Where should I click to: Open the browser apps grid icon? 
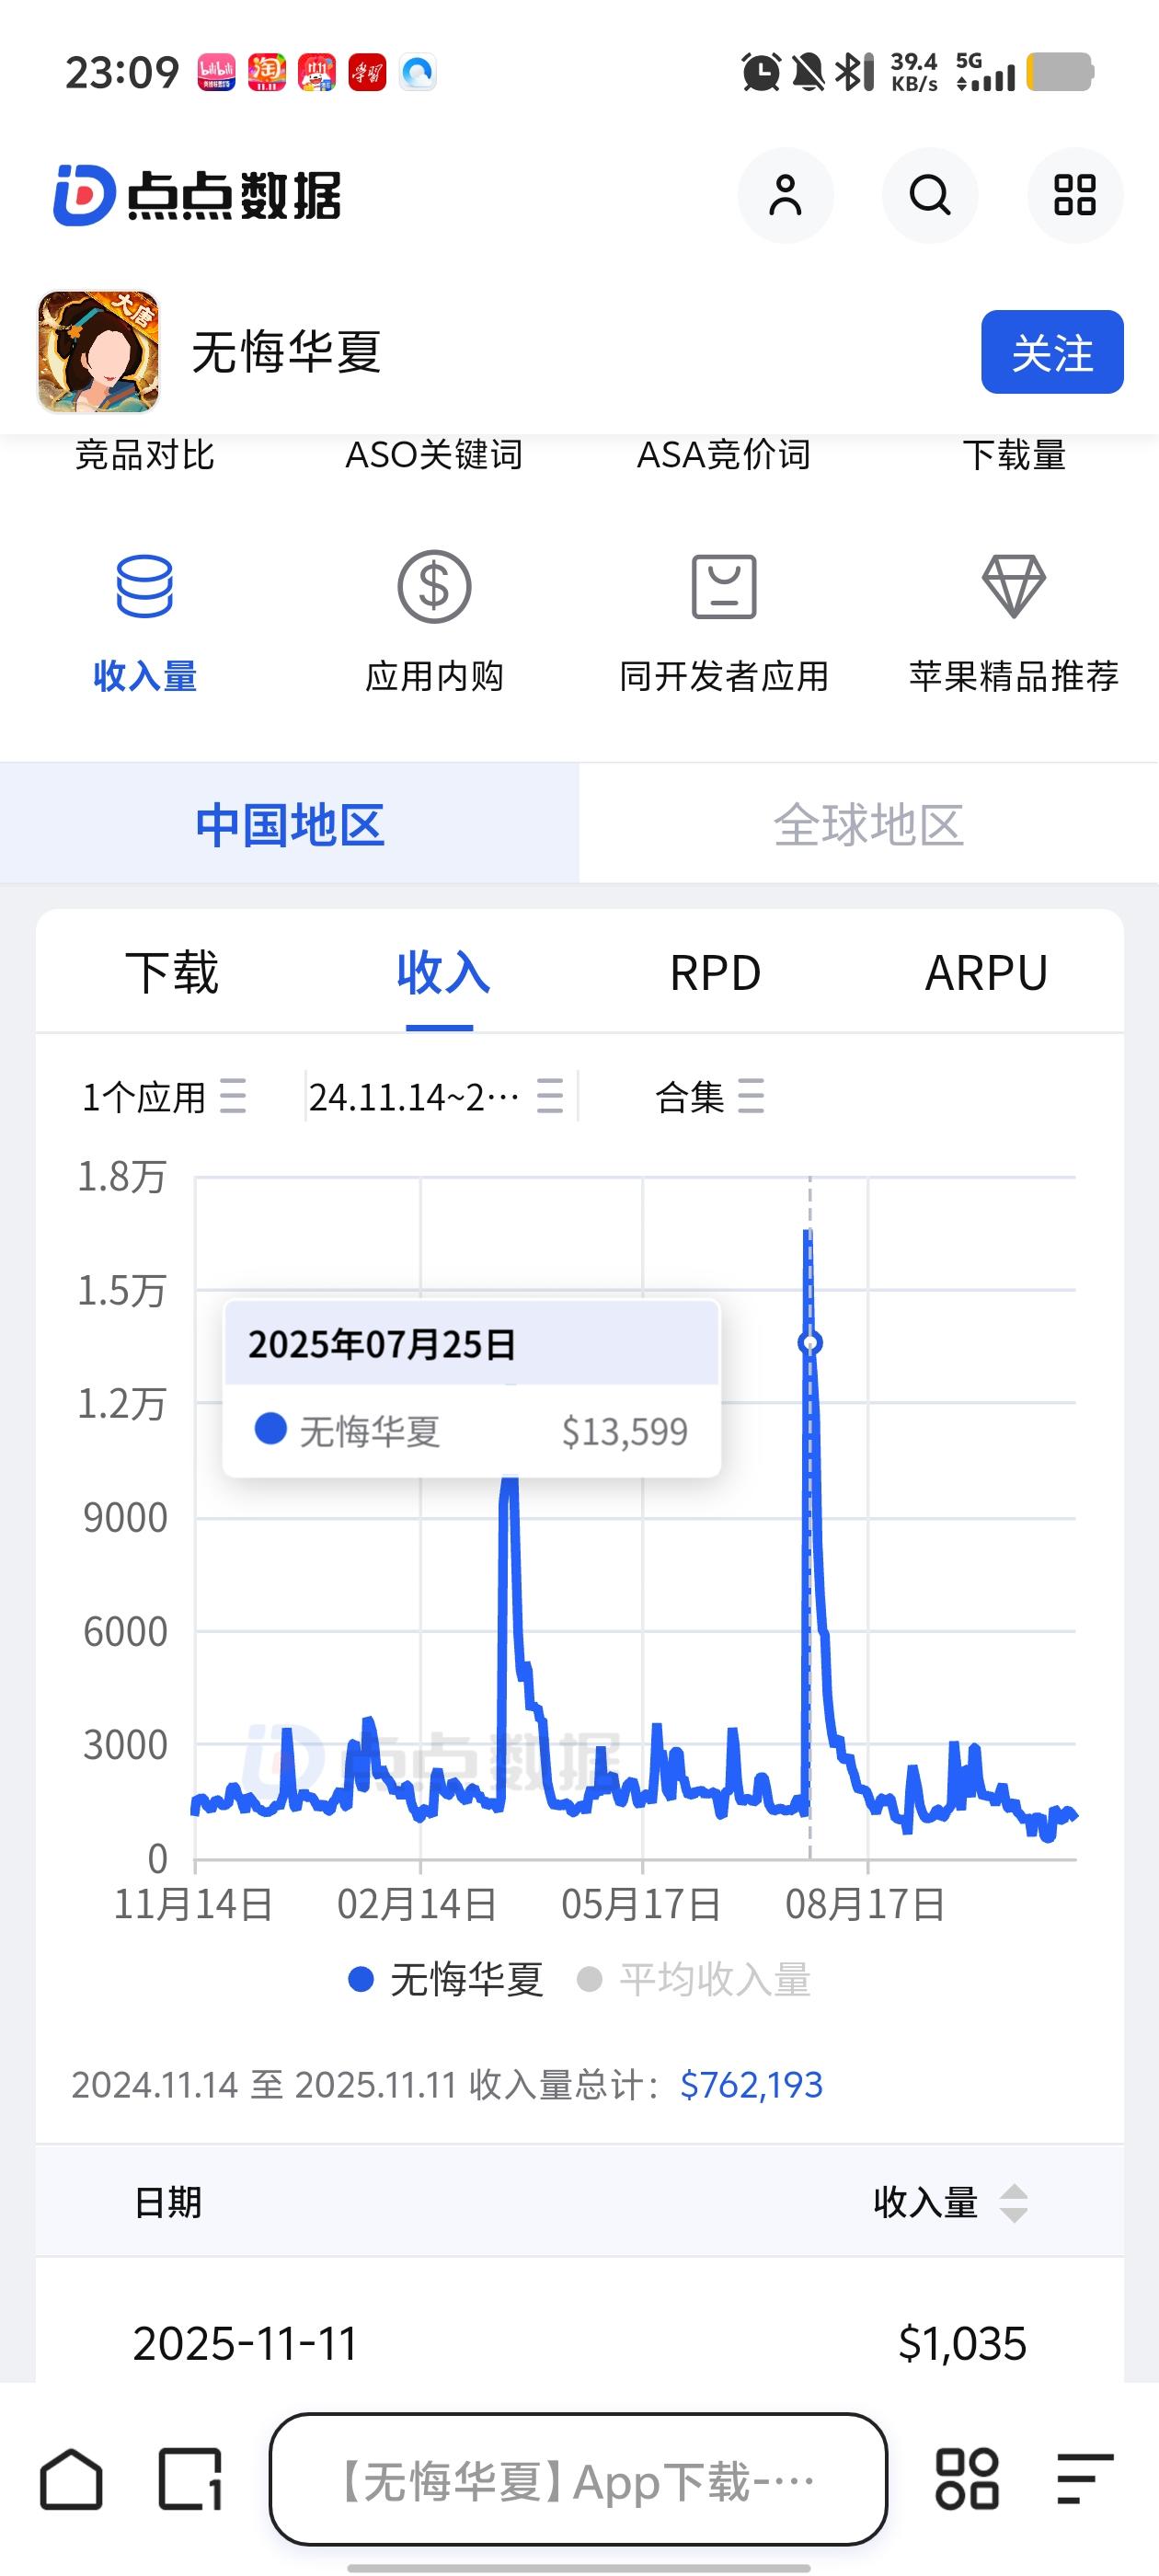coord(966,2479)
